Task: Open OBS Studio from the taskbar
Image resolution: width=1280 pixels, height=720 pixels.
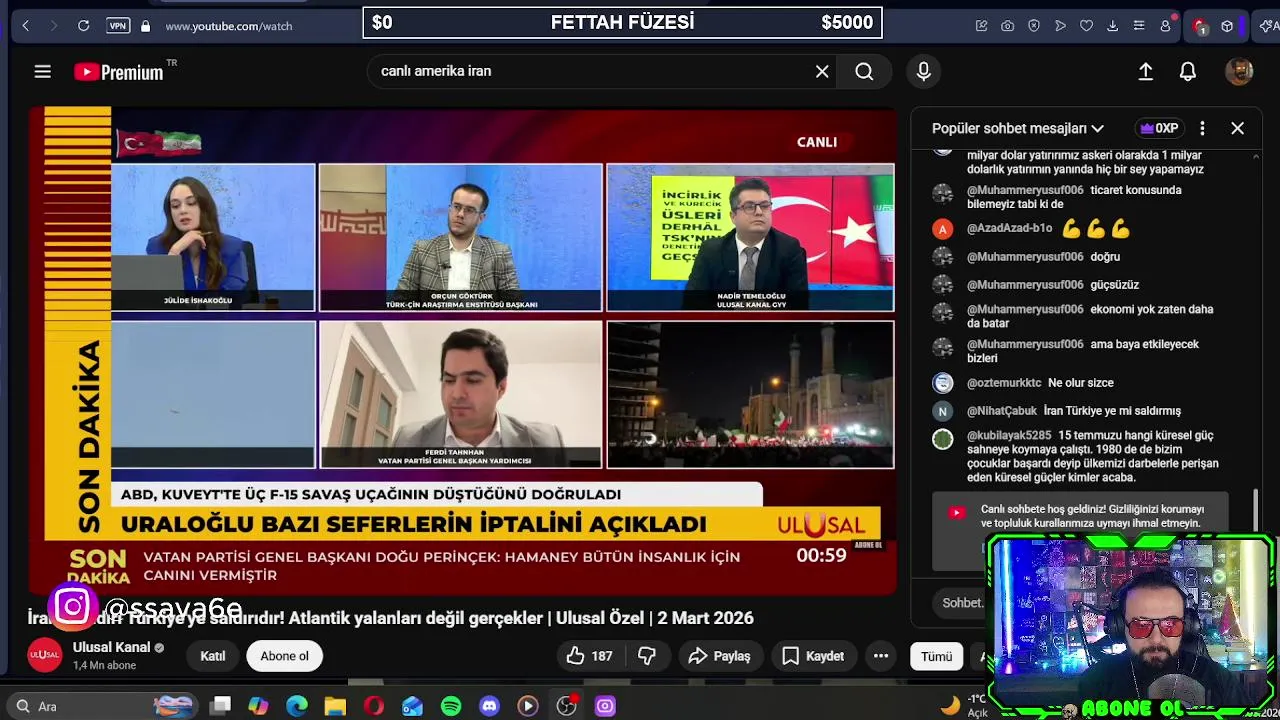Action: coord(567,706)
